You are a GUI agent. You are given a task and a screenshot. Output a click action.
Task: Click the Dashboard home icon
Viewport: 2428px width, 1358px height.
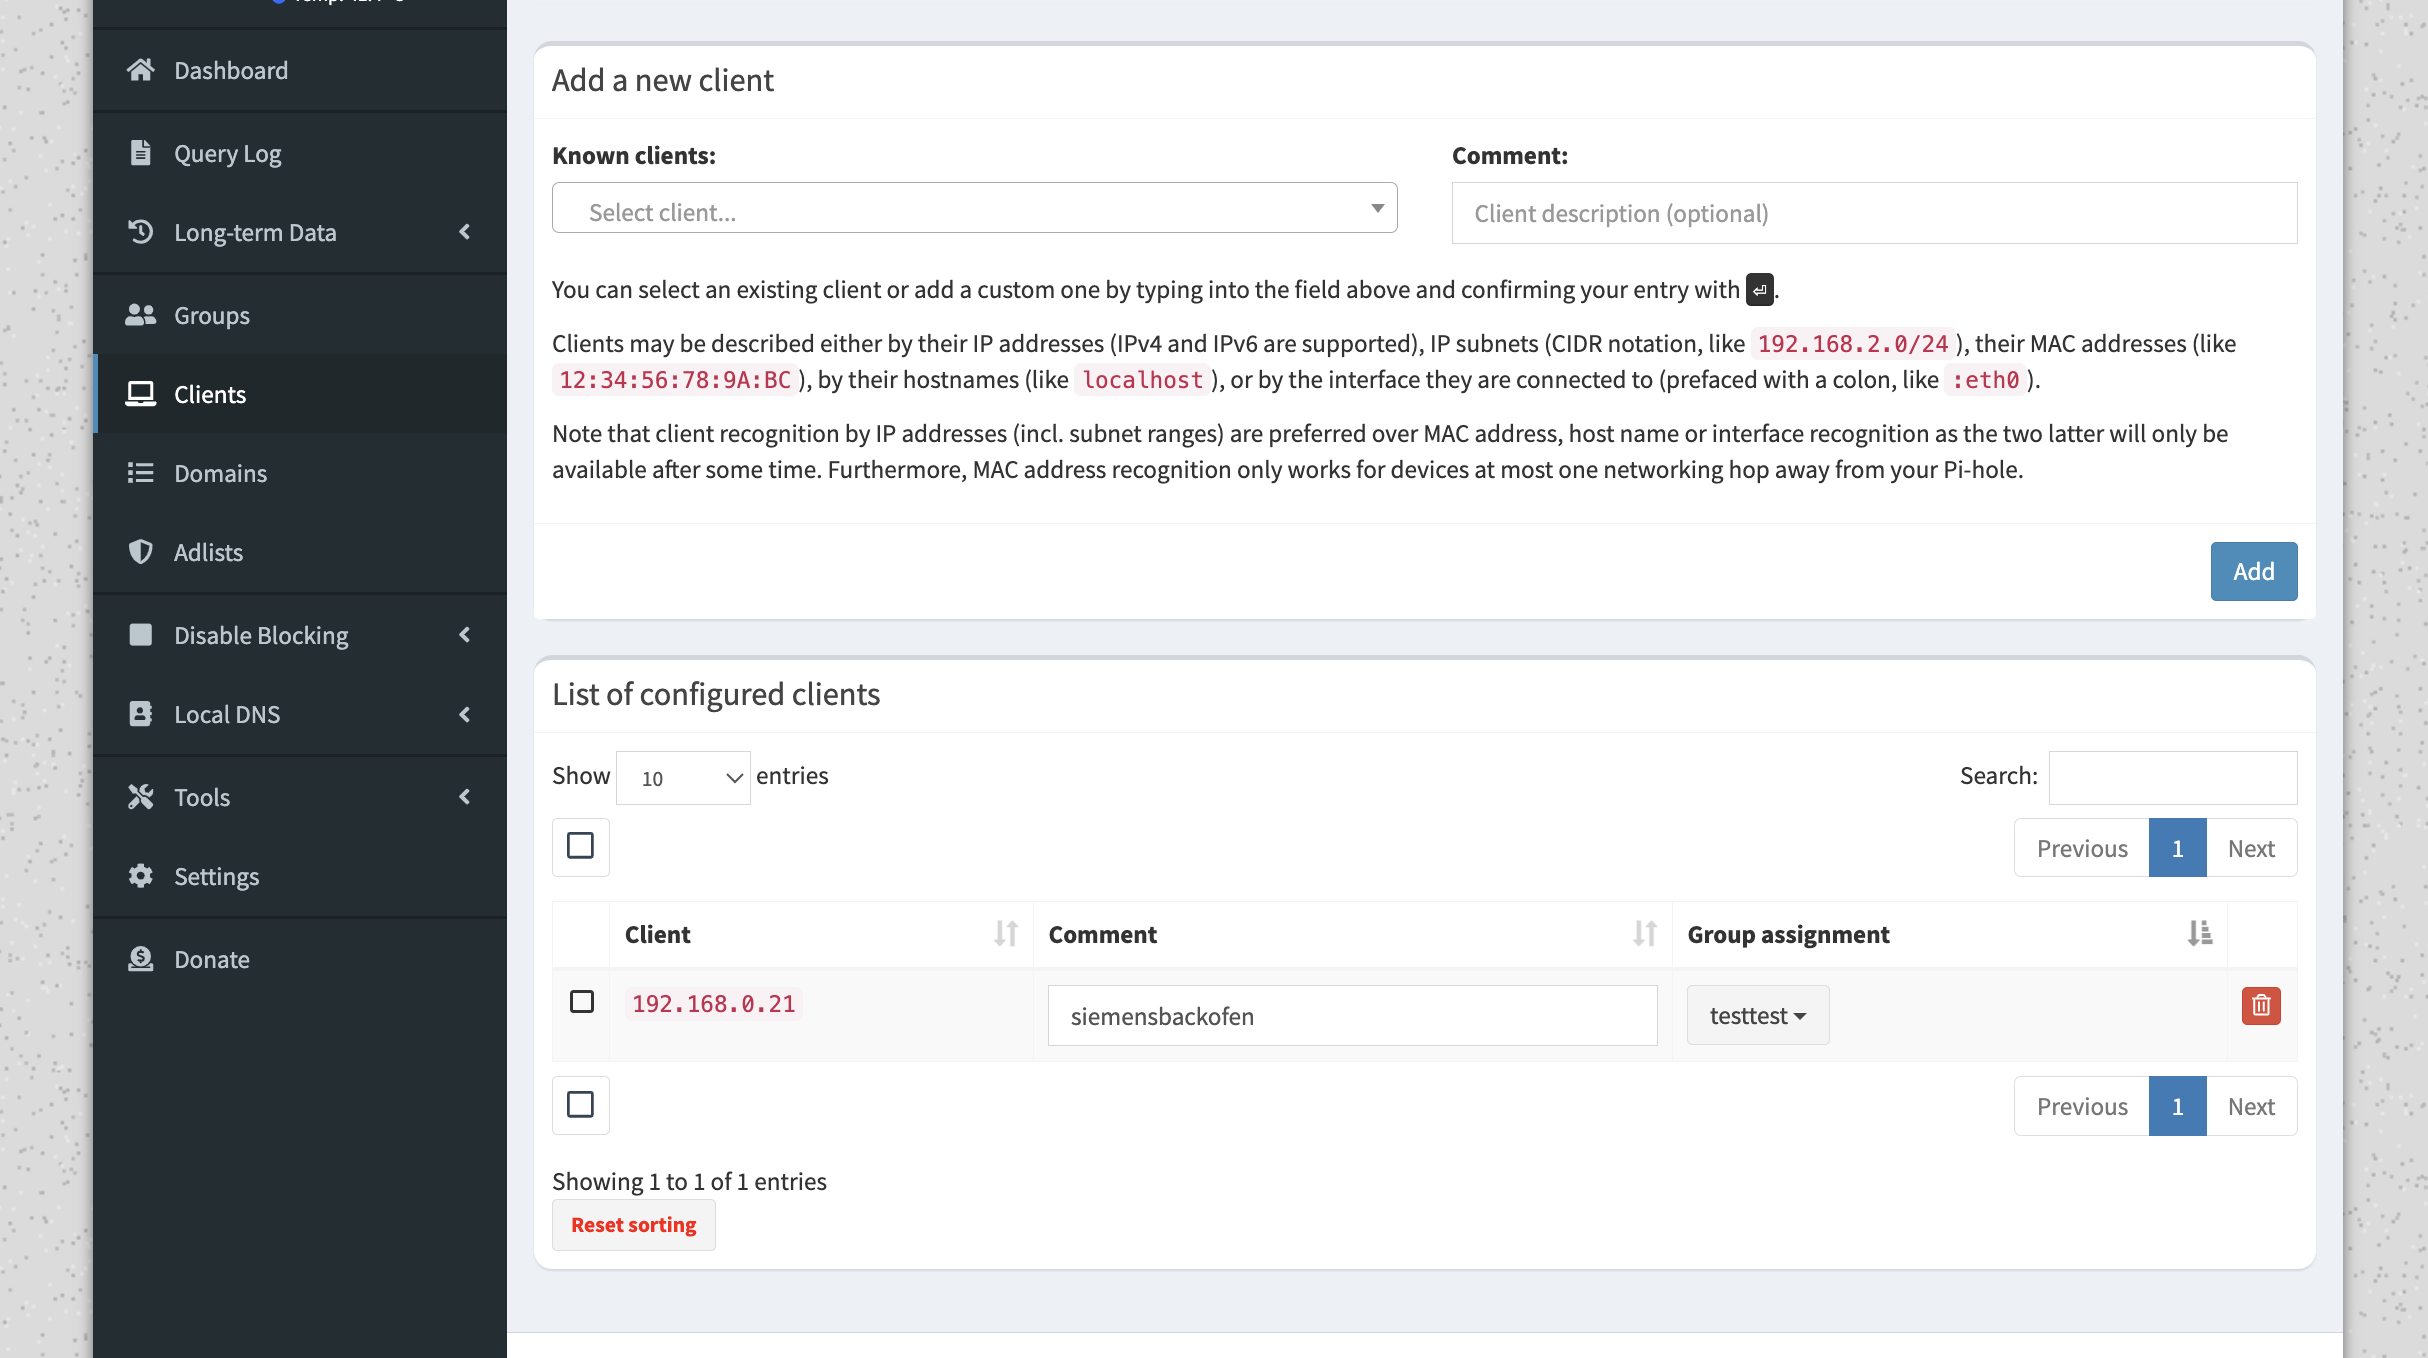click(141, 70)
